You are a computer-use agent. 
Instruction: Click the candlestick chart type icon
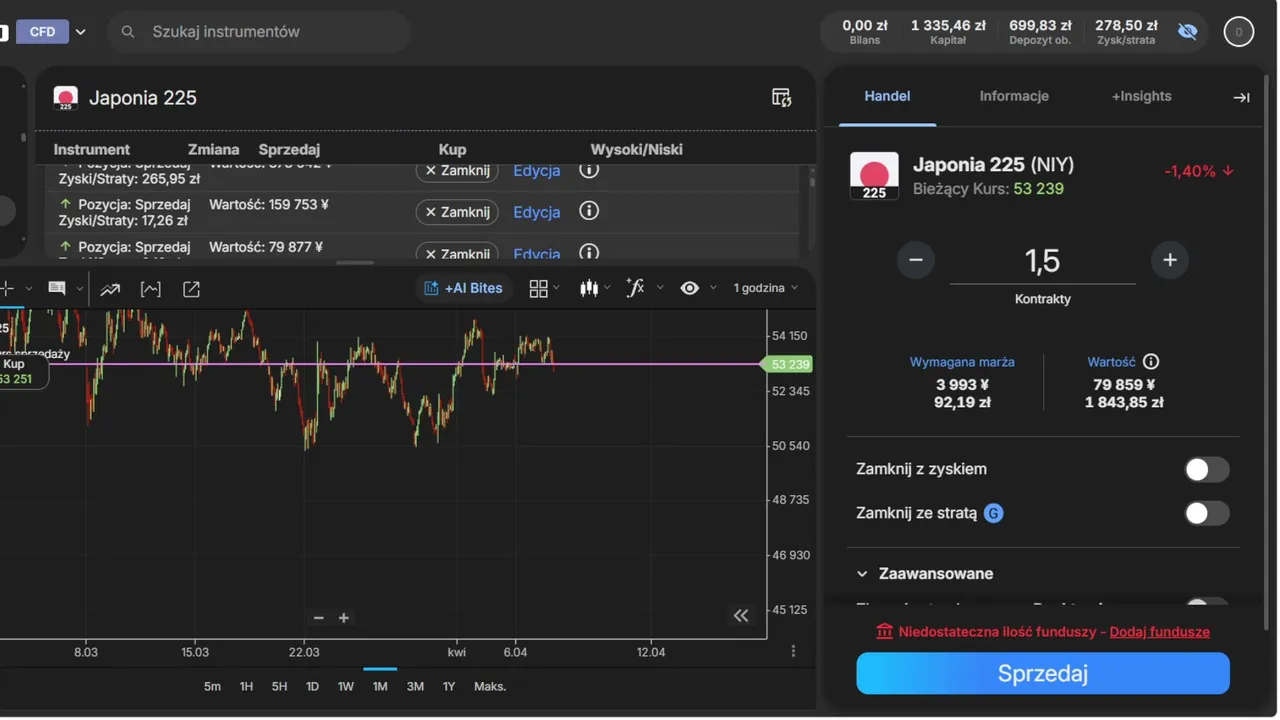click(589, 288)
